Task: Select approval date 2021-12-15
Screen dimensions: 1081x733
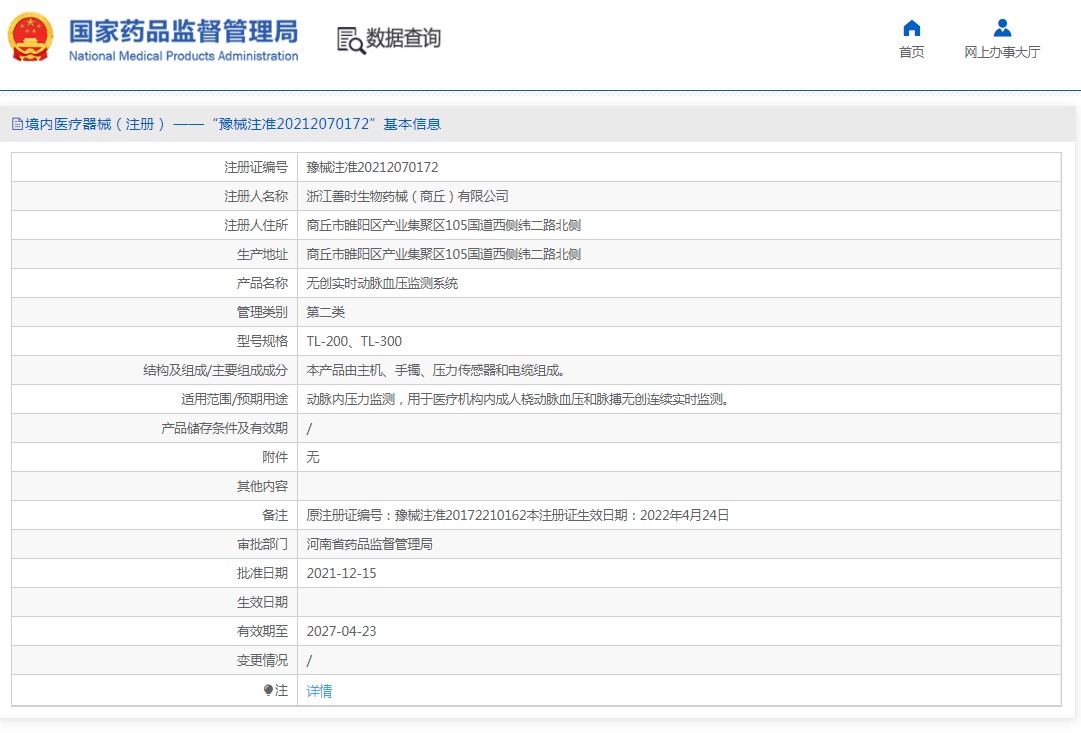Action: pyautogui.click(x=341, y=573)
